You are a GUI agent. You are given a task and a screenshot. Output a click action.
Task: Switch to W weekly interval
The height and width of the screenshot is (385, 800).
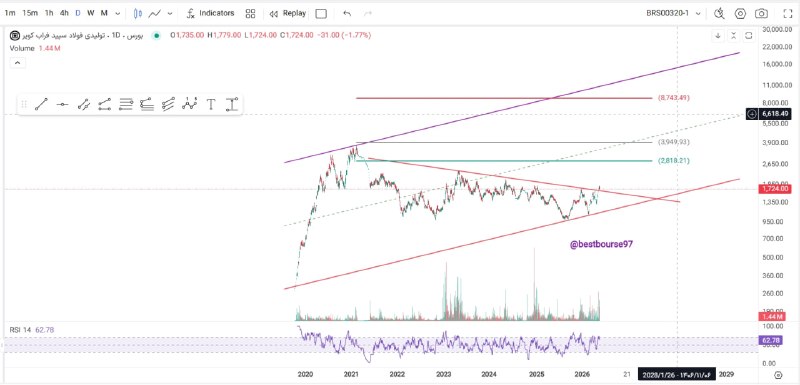(x=90, y=13)
